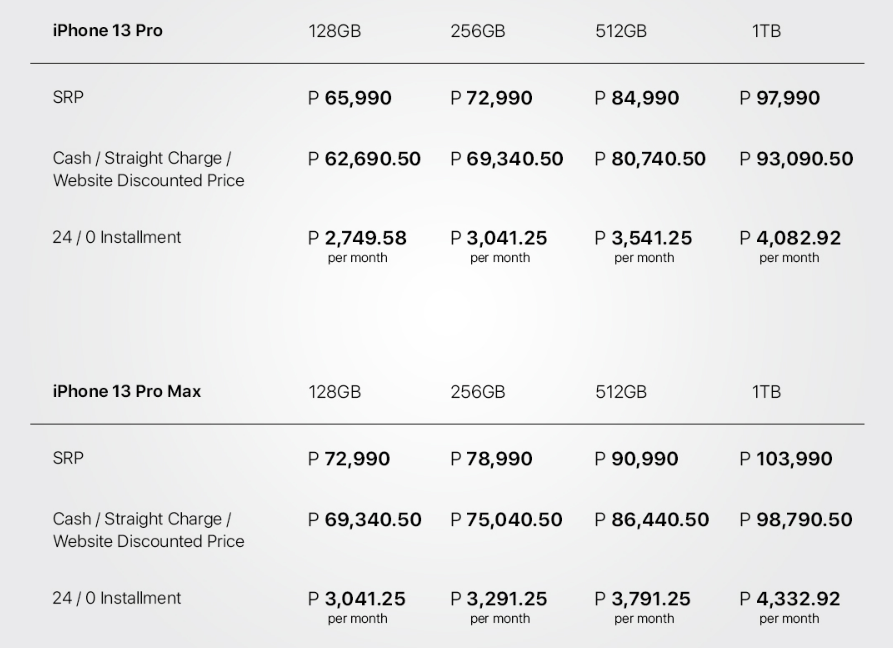Click the P 2,749.58 monthly installment

click(x=357, y=238)
